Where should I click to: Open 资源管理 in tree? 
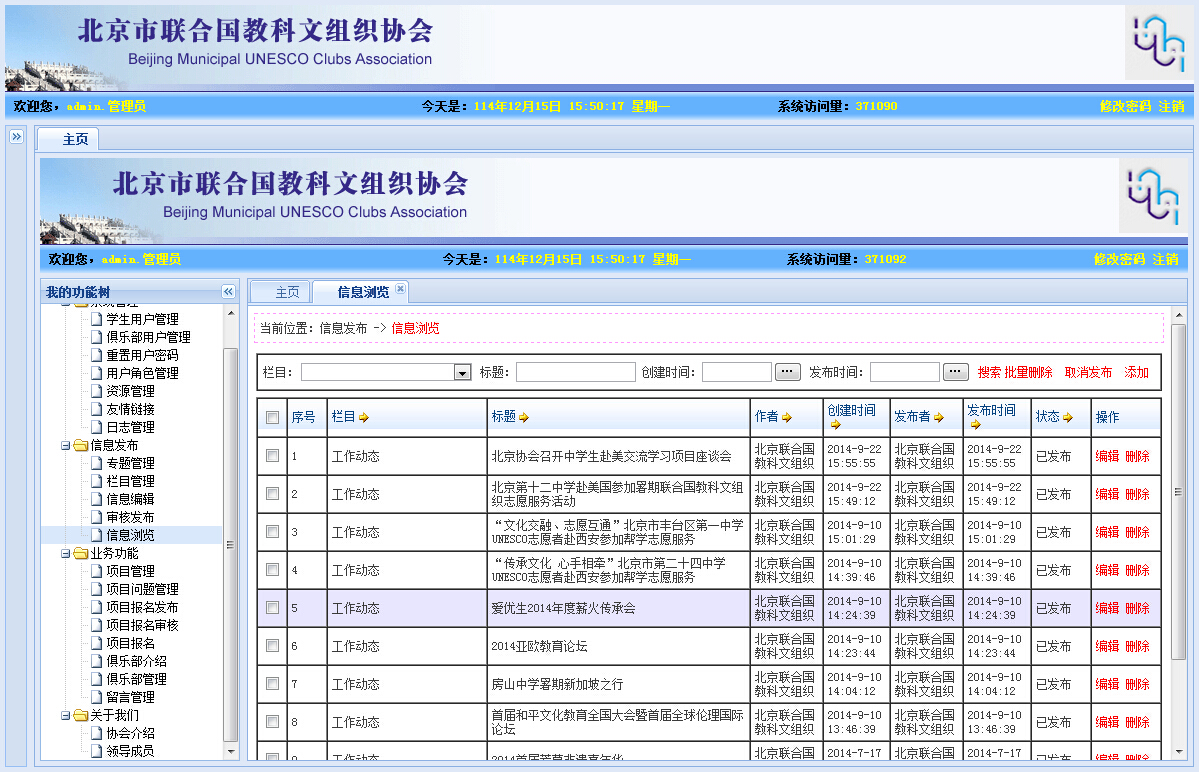[x=130, y=391]
